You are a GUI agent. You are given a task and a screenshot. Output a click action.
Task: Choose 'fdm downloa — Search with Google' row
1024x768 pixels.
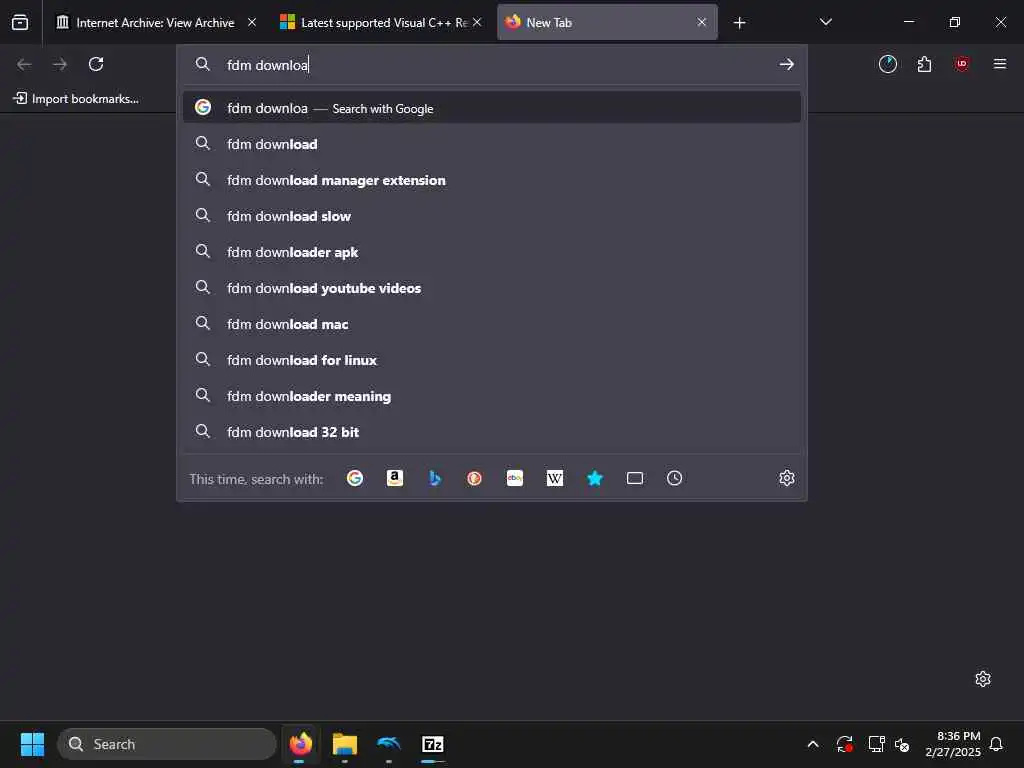tap(492, 108)
